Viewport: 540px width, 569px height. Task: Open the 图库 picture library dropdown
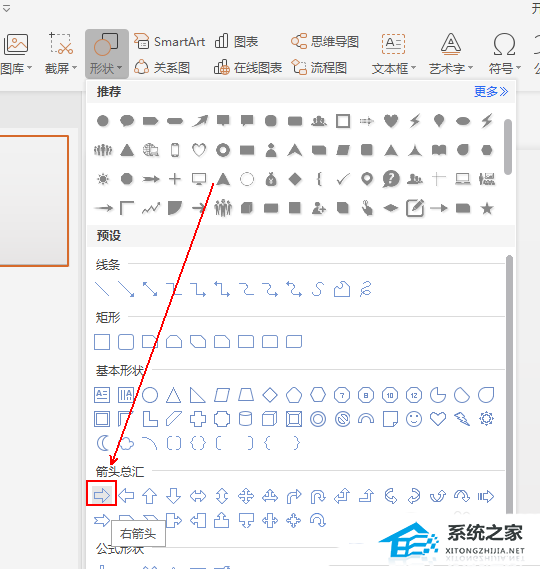tap(16, 54)
